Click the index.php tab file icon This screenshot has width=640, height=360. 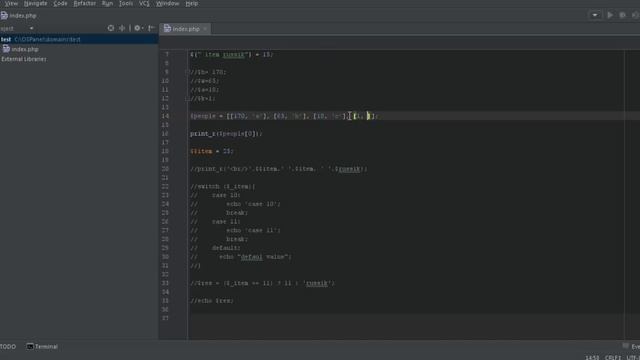(167, 29)
